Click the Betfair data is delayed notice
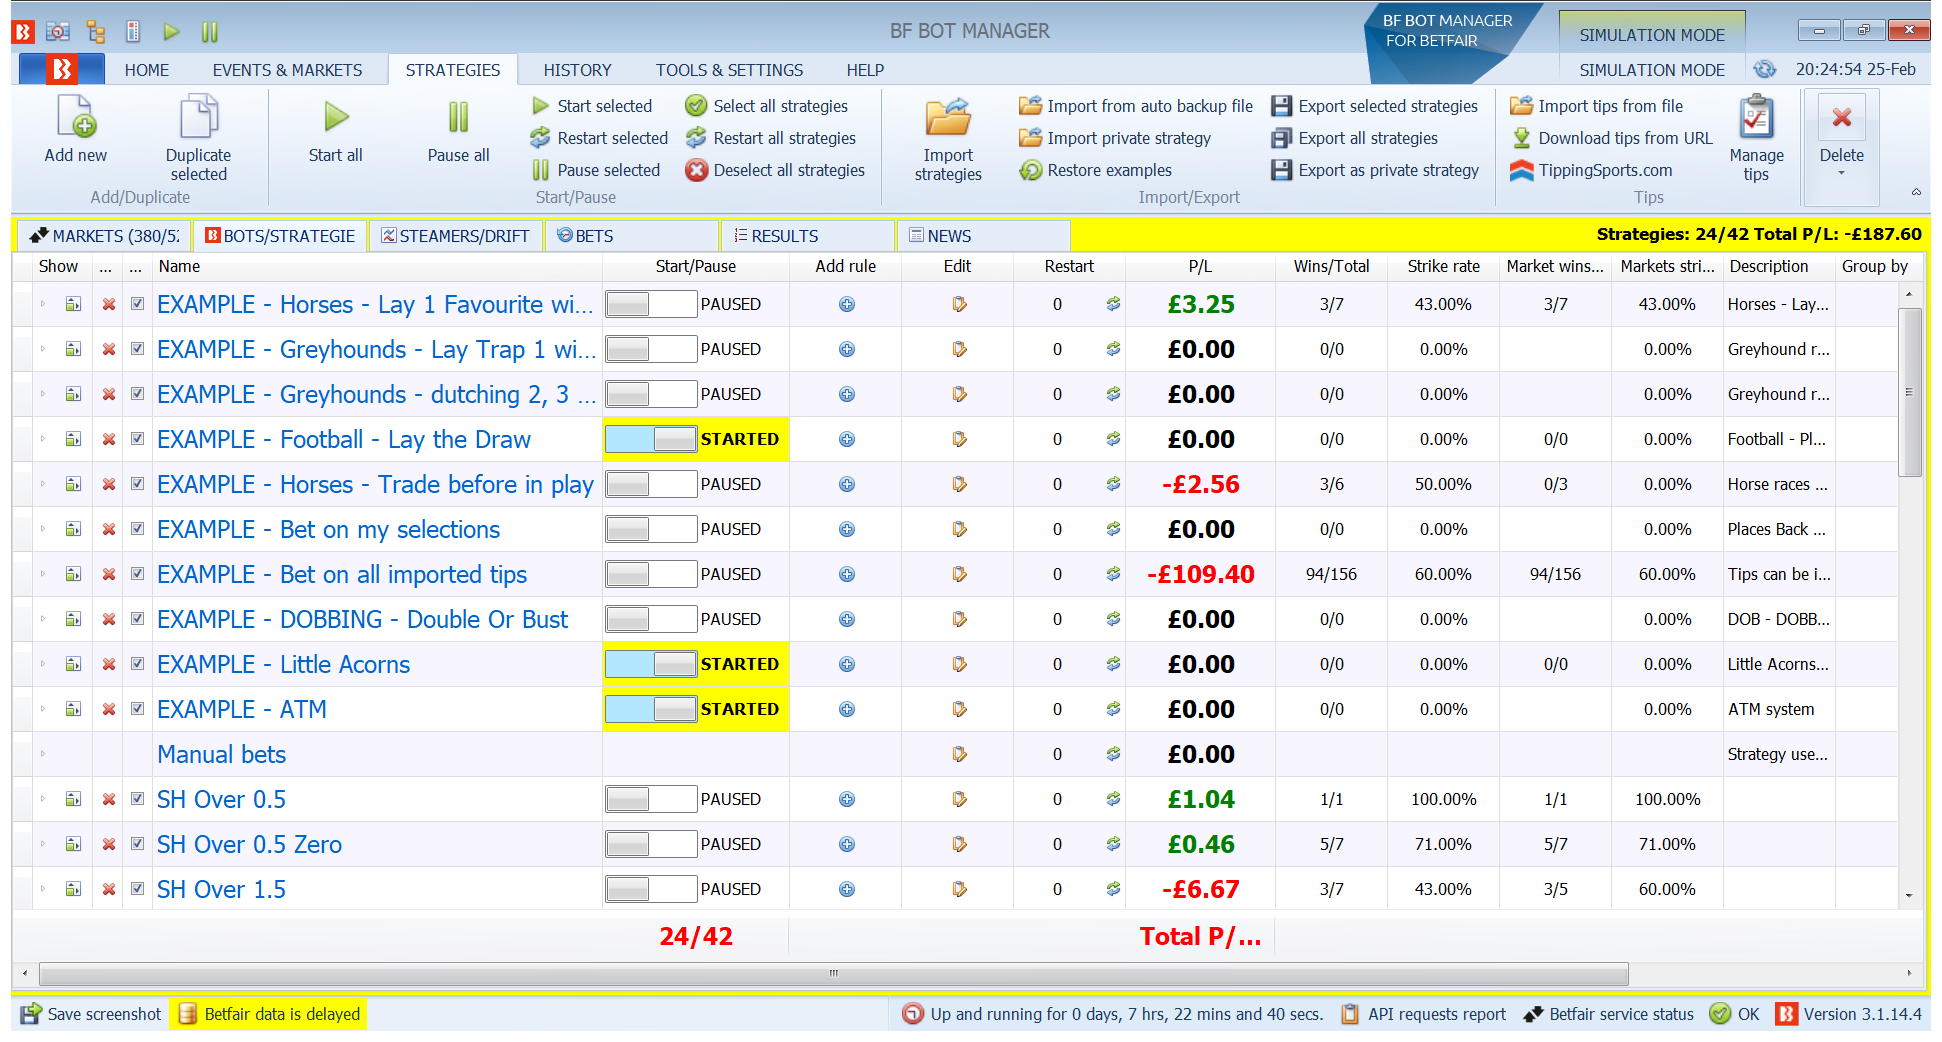The height and width of the screenshot is (1042, 1942). click(x=269, y=1014)
